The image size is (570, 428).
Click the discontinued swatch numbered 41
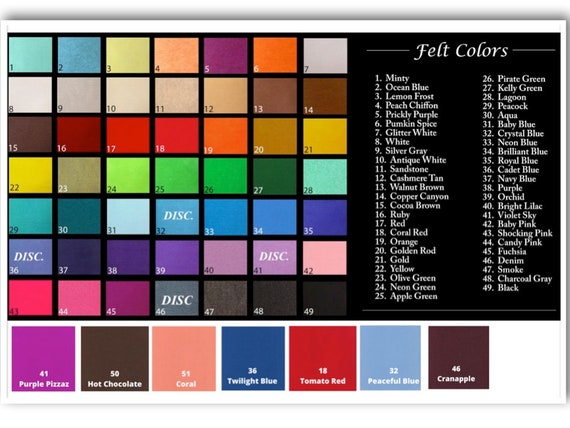click(275, 257)
